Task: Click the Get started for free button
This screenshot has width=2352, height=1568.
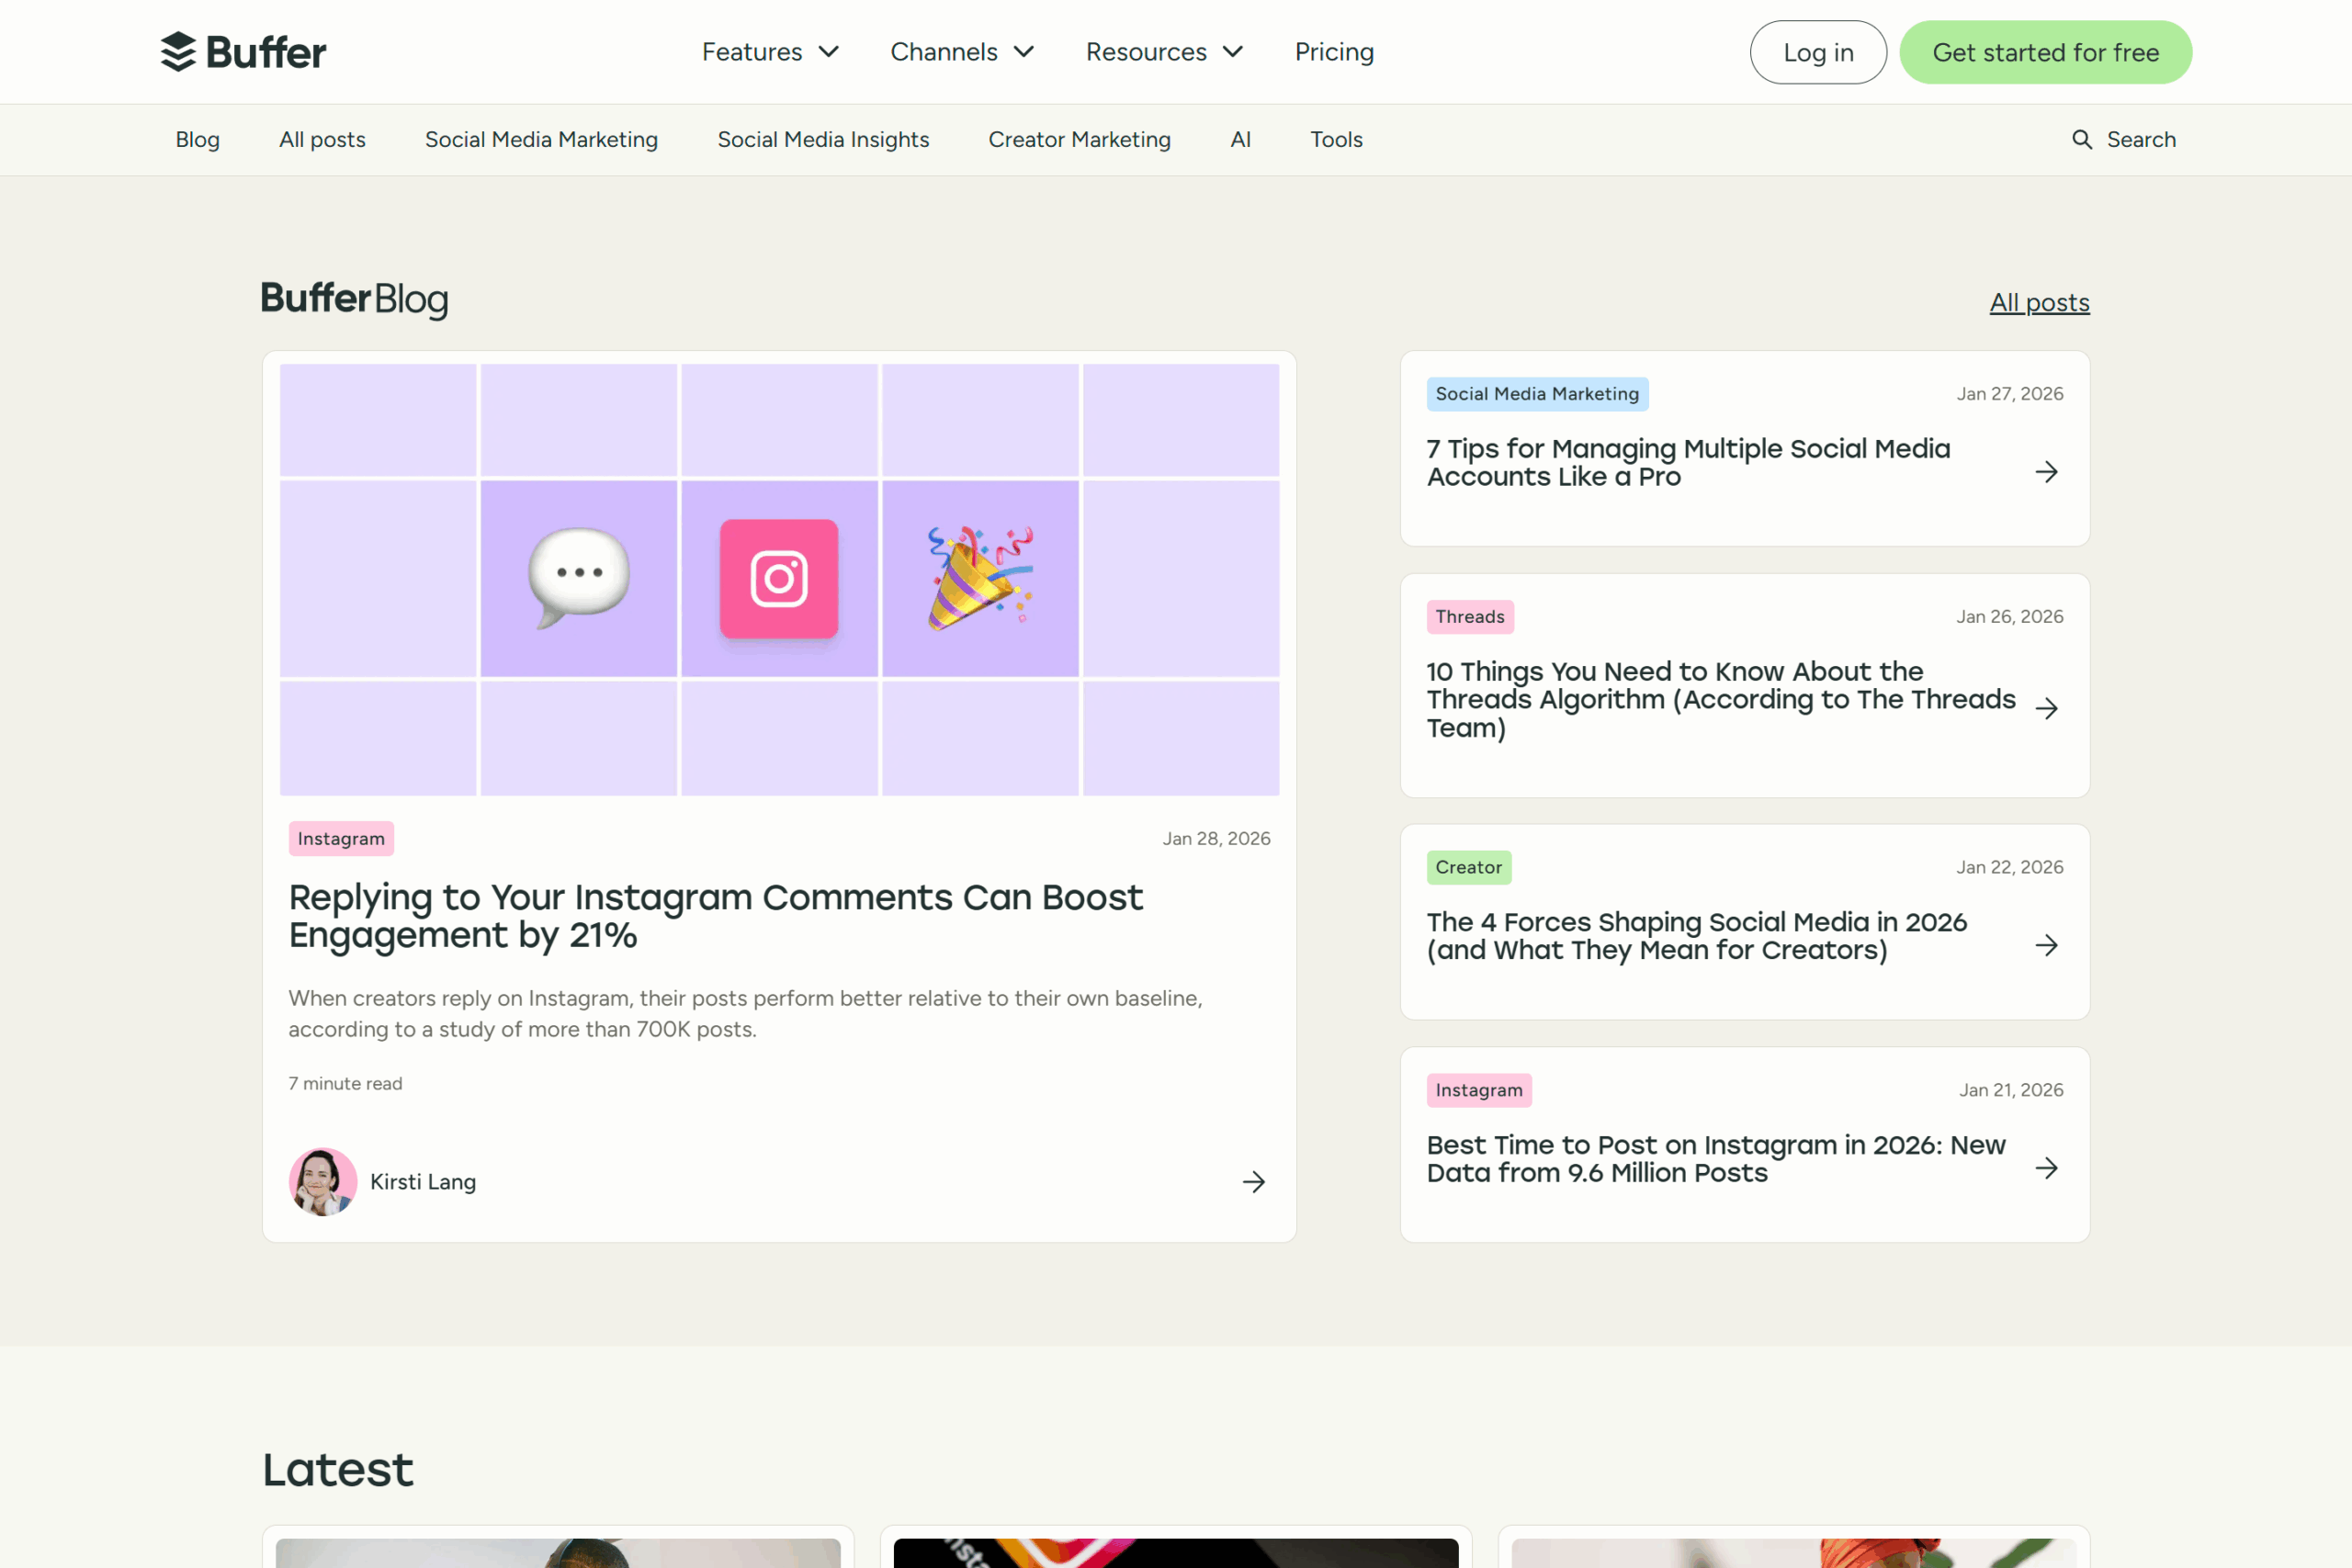Action: [x=2044, y=52]
